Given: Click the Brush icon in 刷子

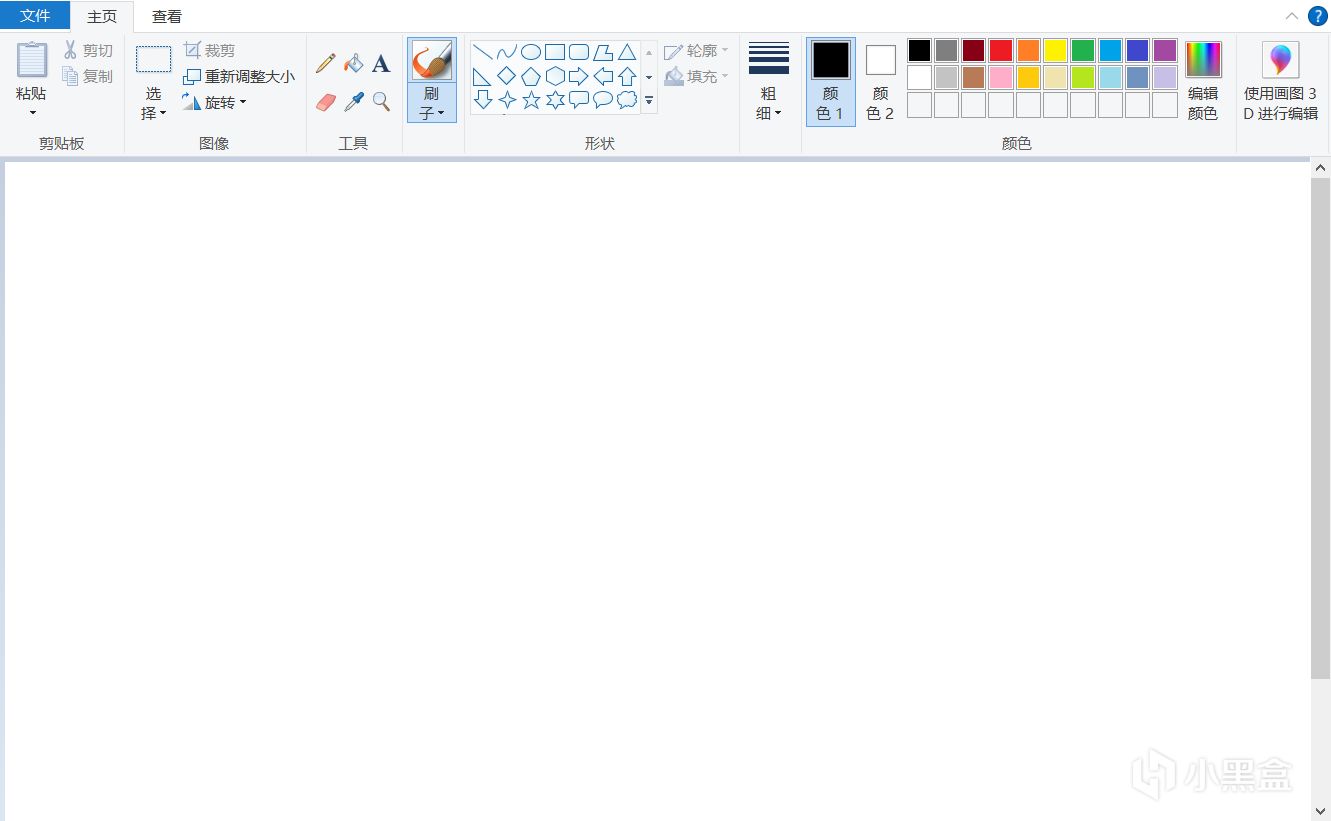Looking at the screenshot, I should click(431, 61).
